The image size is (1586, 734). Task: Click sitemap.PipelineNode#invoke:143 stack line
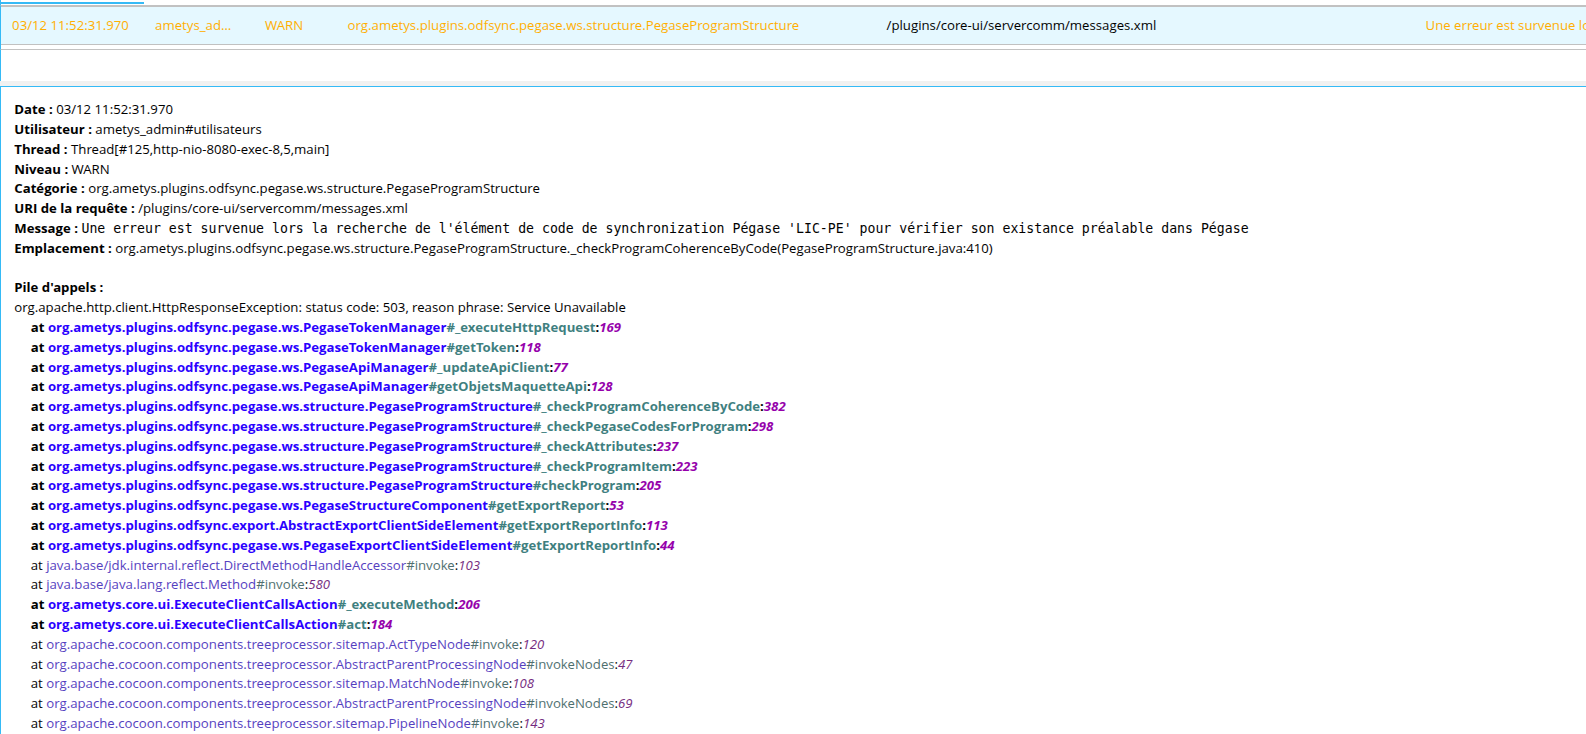295,724
